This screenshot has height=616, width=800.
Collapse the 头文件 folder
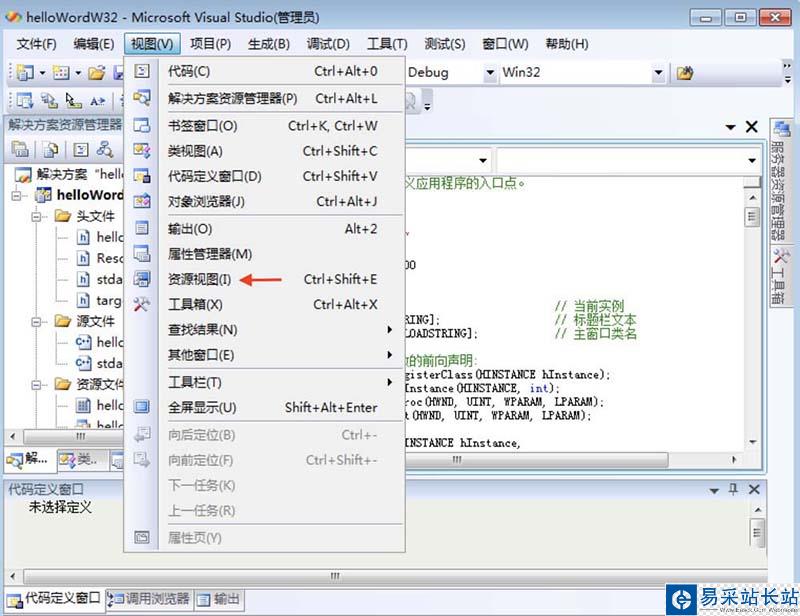[37, 217]
